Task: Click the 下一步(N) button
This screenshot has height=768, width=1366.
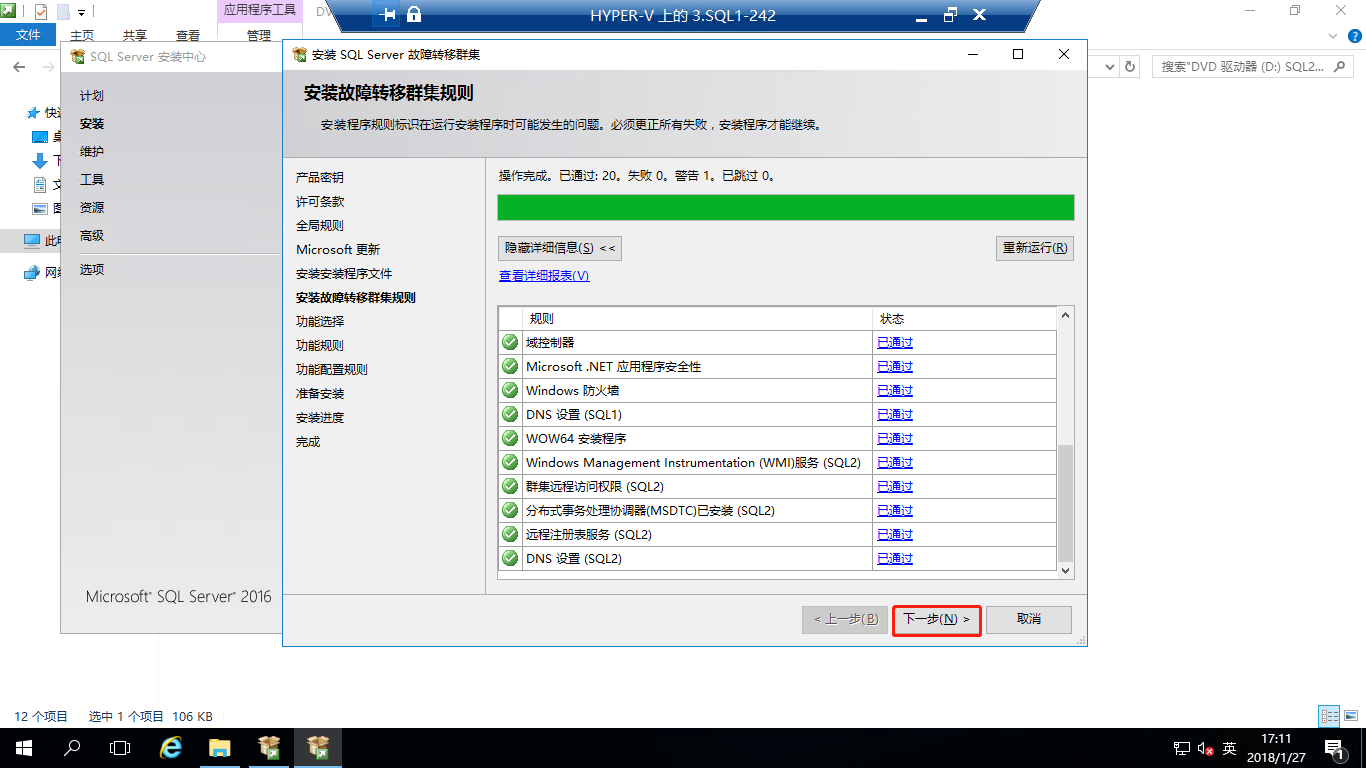Action: [x=937, y=620]
